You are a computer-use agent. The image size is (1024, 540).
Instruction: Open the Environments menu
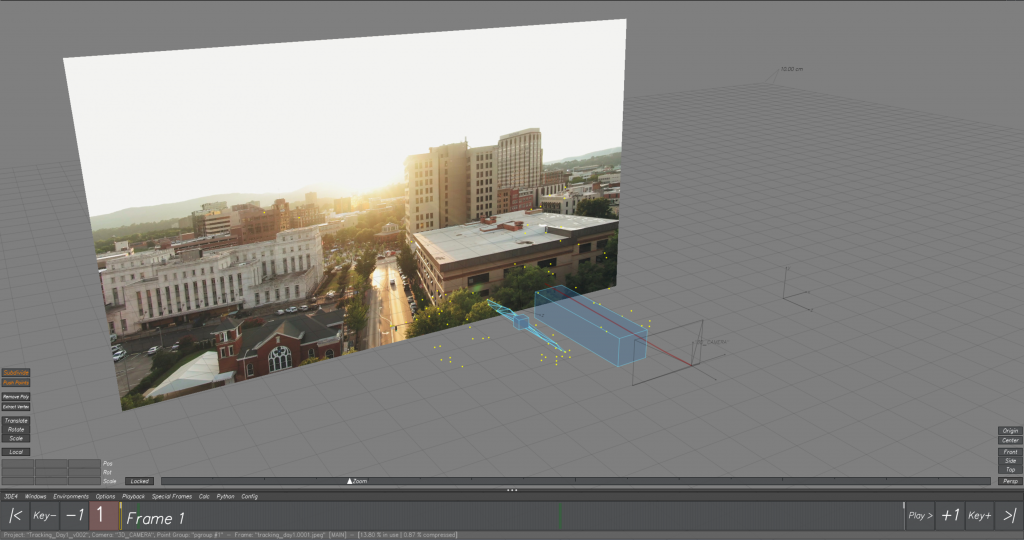[x=71, y=496]
